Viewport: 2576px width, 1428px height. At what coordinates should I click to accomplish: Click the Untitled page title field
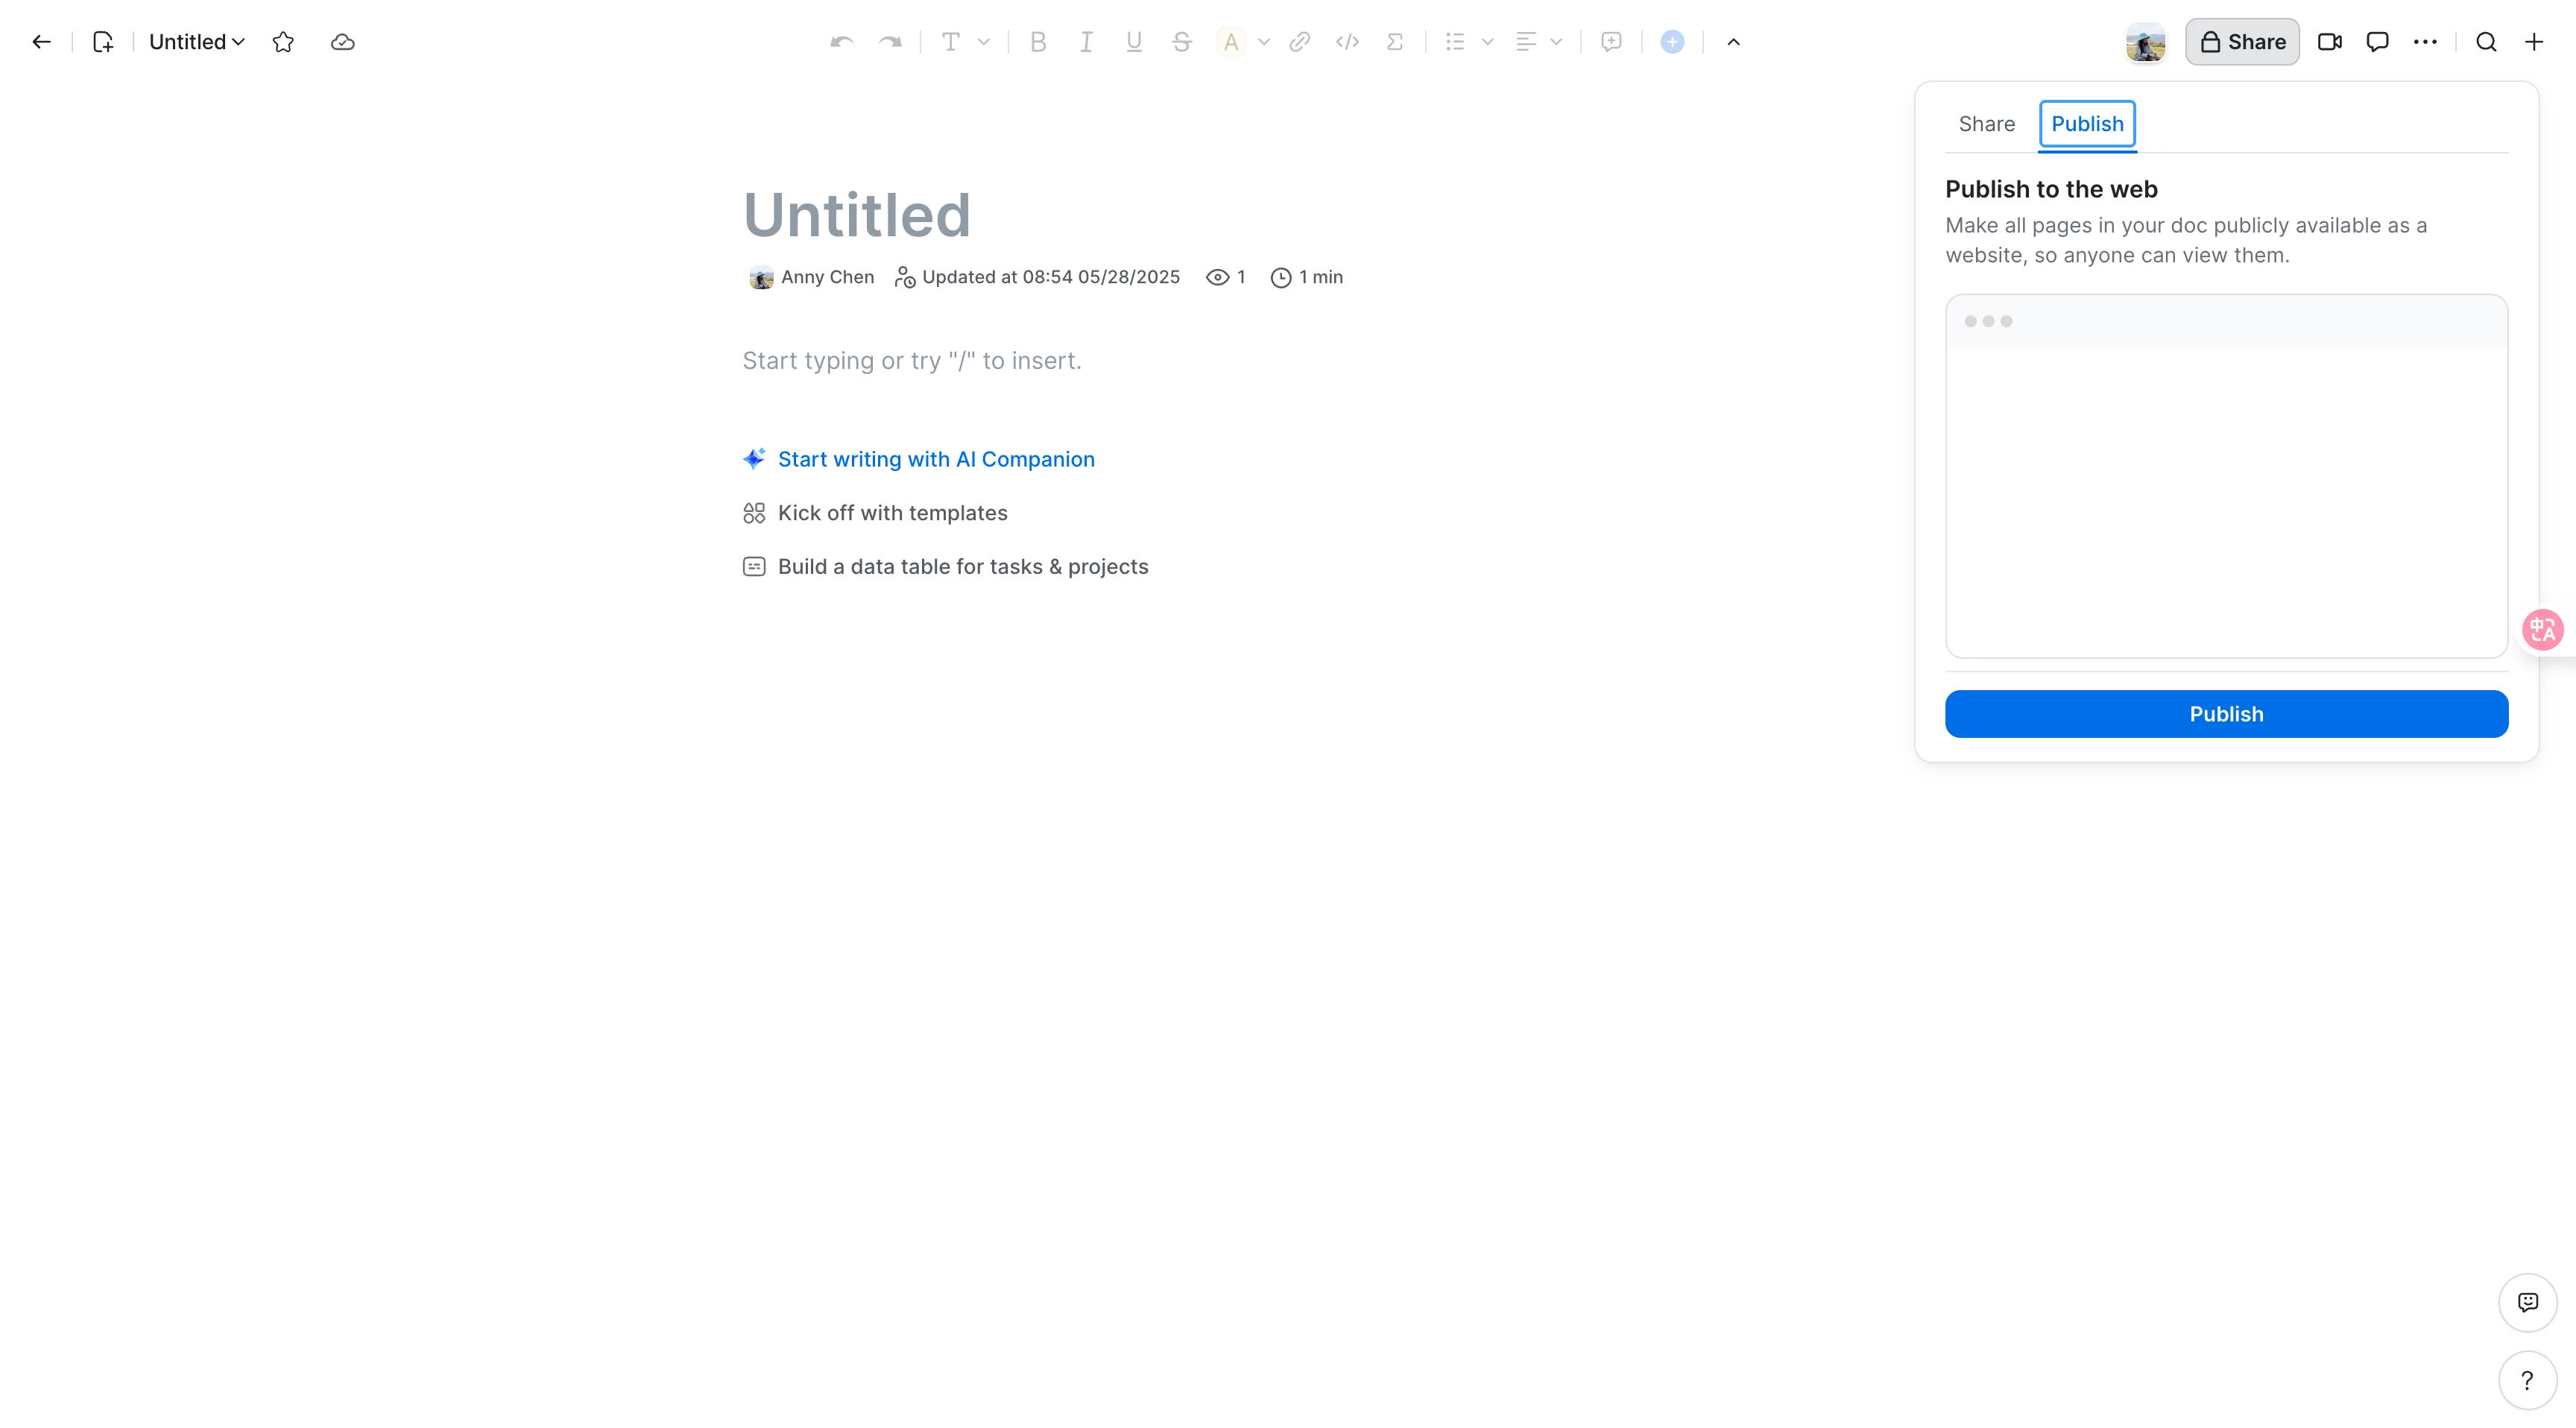coord(857,215)
